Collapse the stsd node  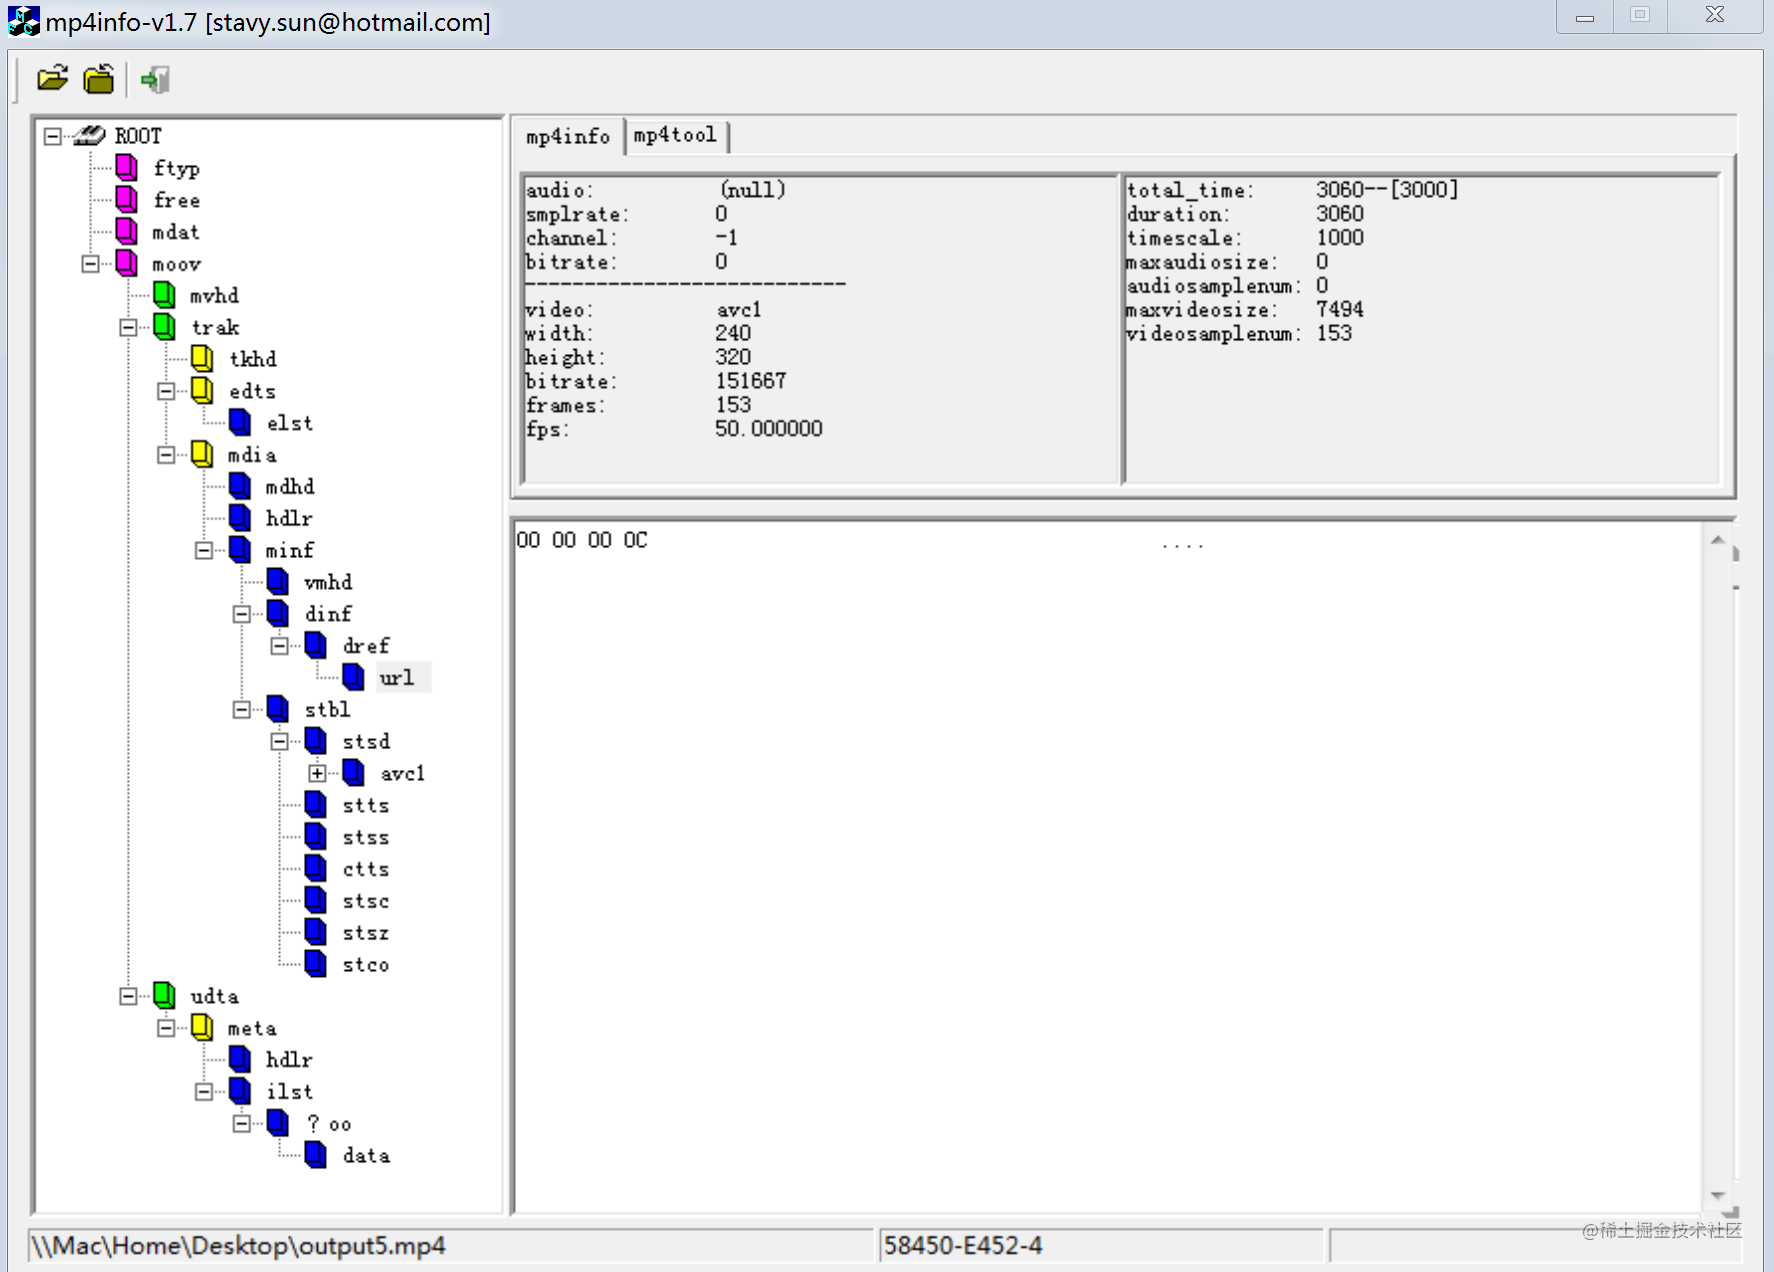tap(279, 741)
